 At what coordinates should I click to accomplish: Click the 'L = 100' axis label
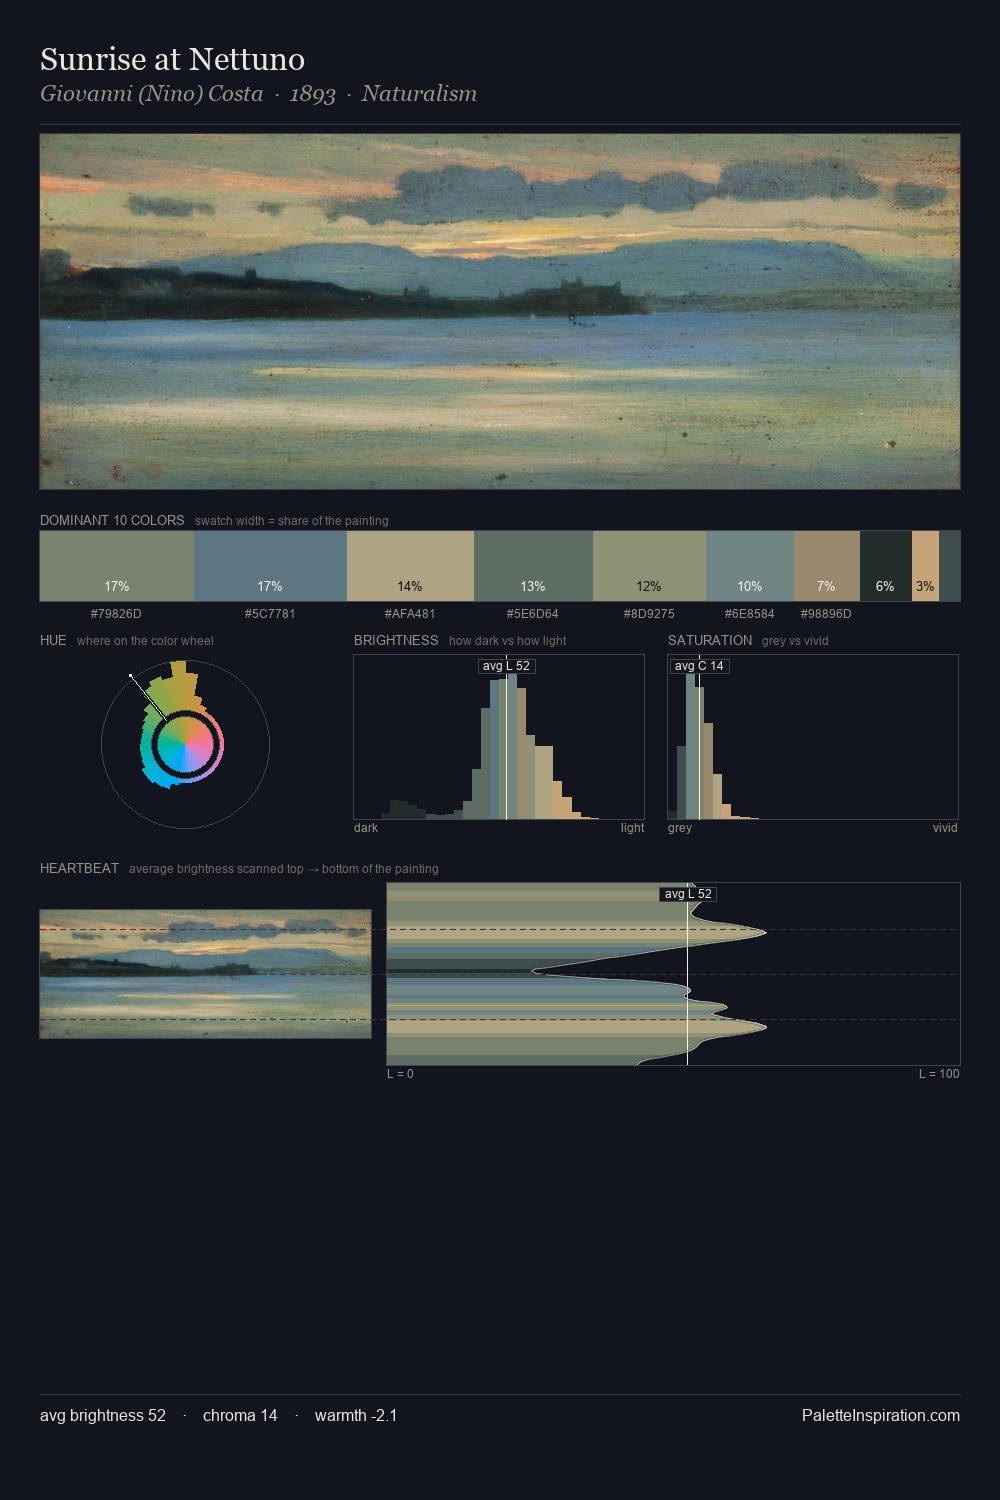[x=939, y=1074]
